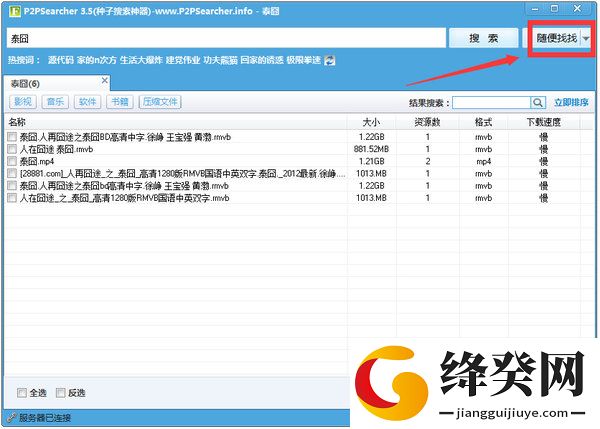Open the 随便找找 dropdown arrow
This screenshot has height=429, width=600.
(x=585, y=38)
